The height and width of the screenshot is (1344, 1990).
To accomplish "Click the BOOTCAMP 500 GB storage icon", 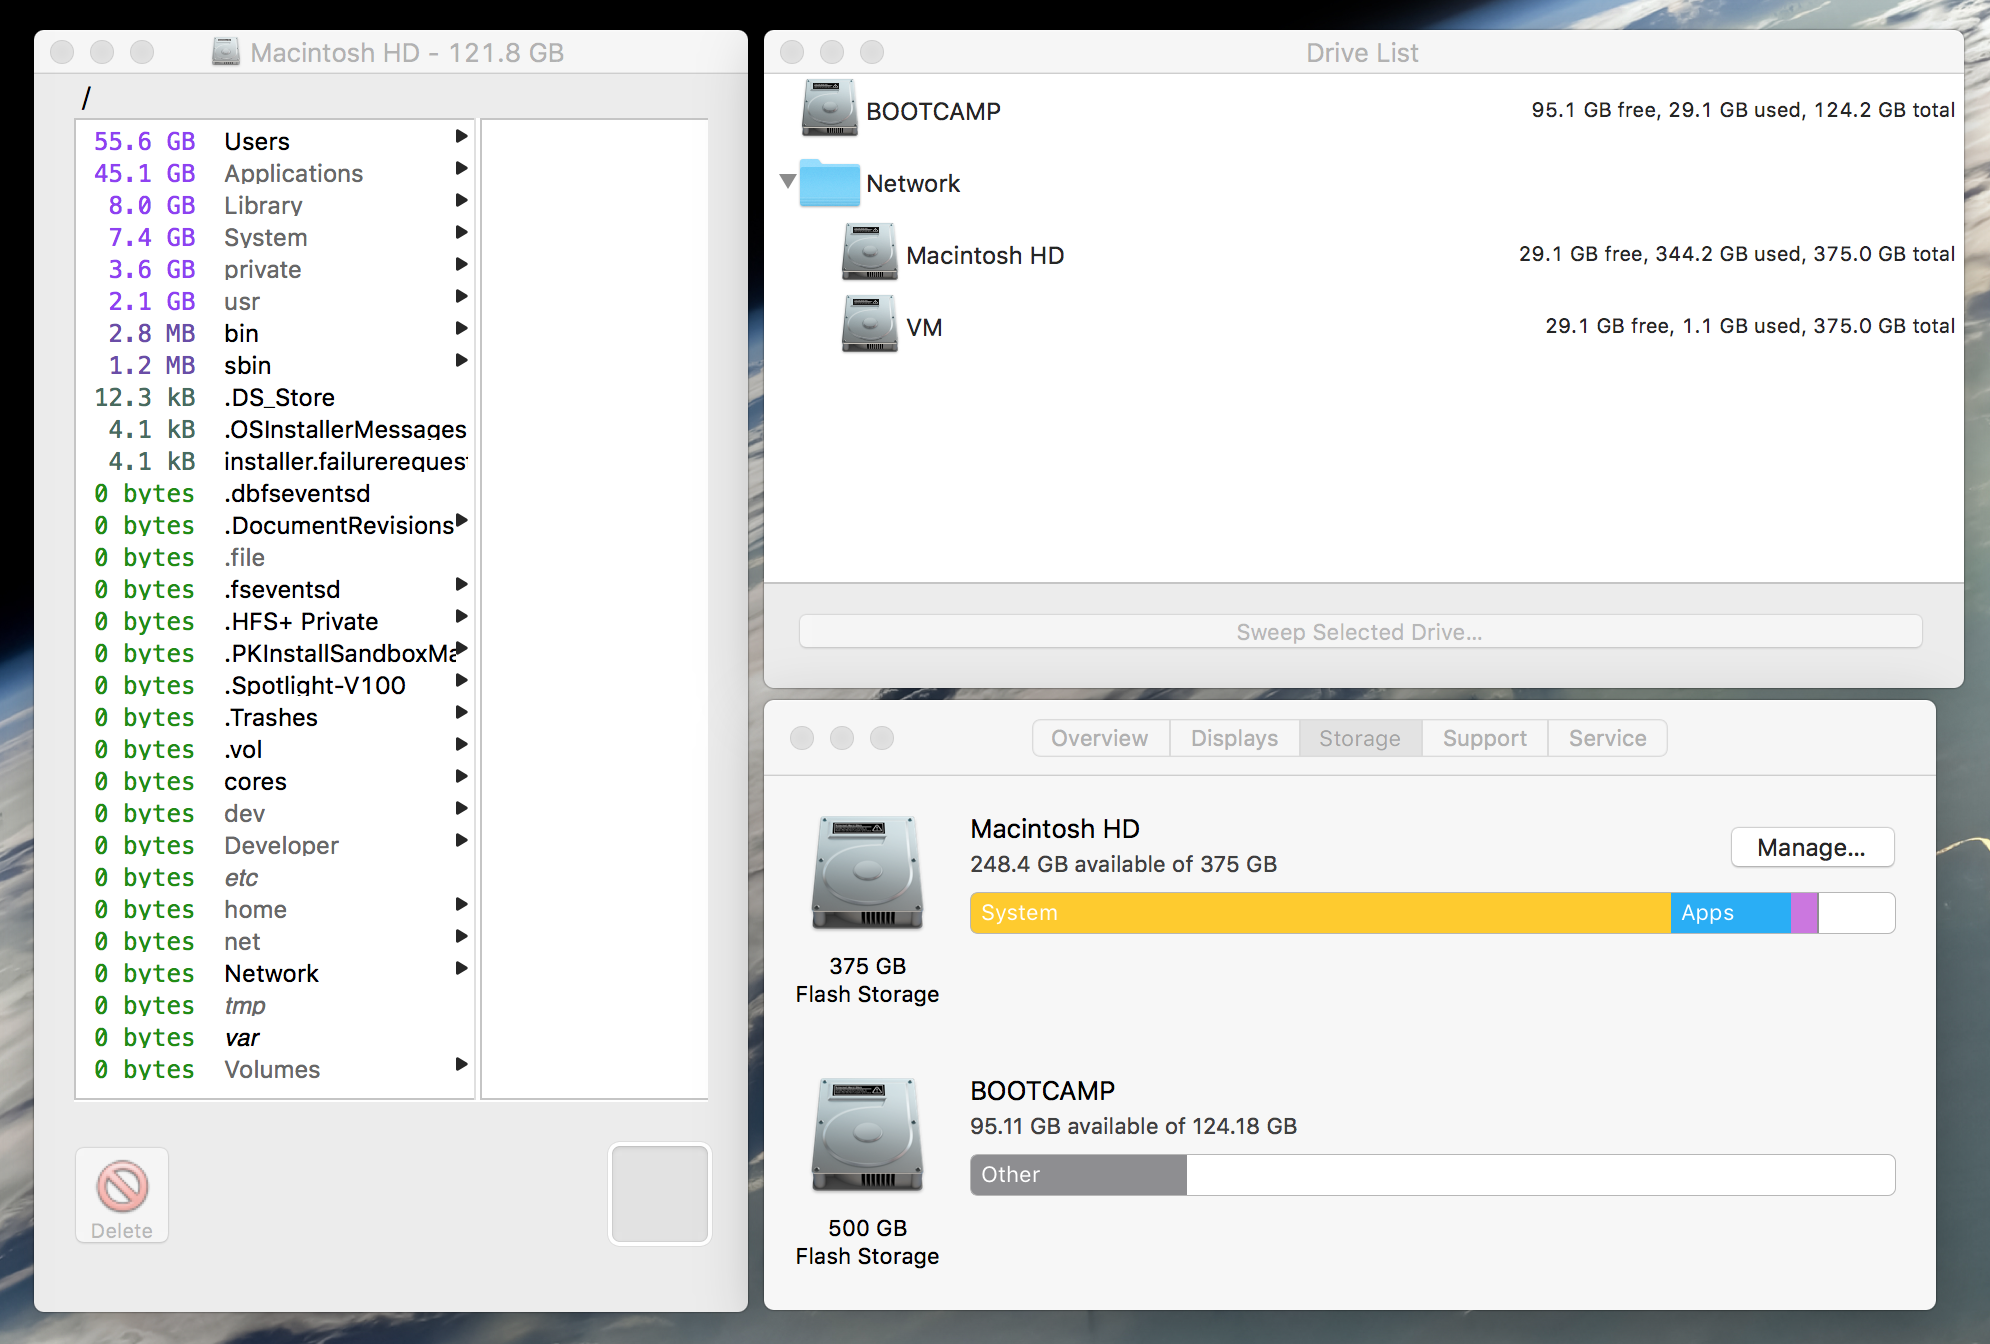I will point(867,1135).
